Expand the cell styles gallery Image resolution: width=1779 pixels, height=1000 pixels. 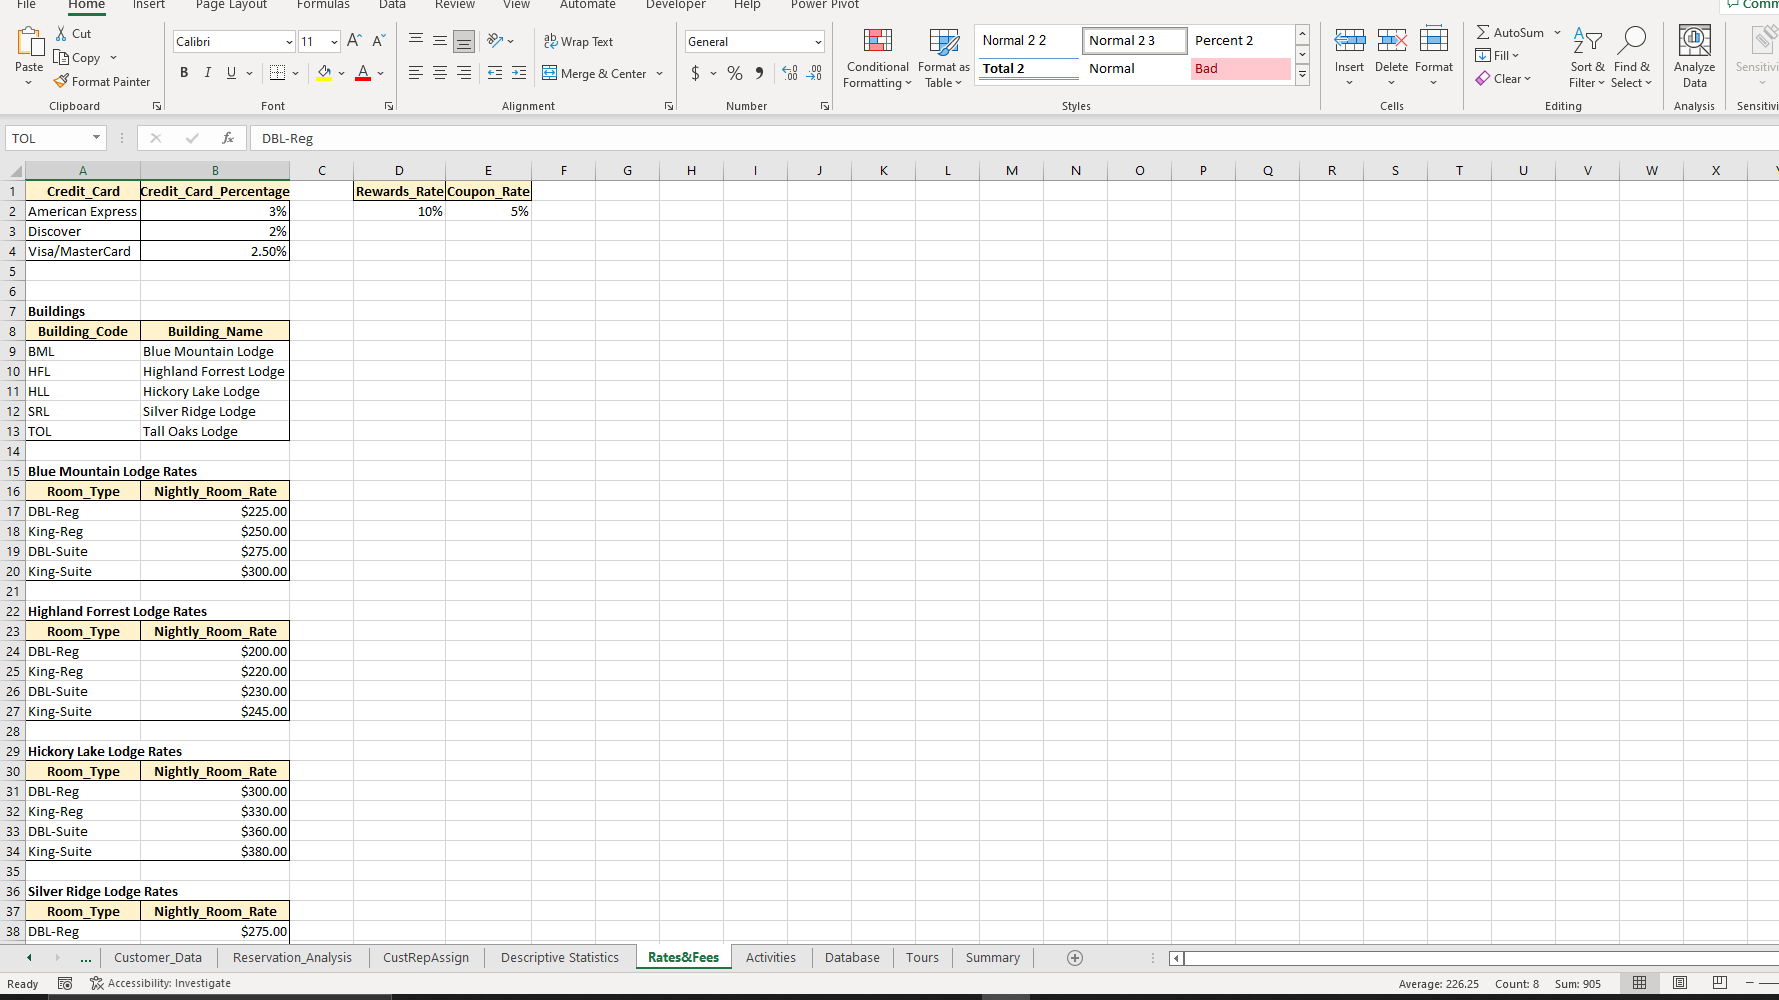click(x=1302, y=75)
